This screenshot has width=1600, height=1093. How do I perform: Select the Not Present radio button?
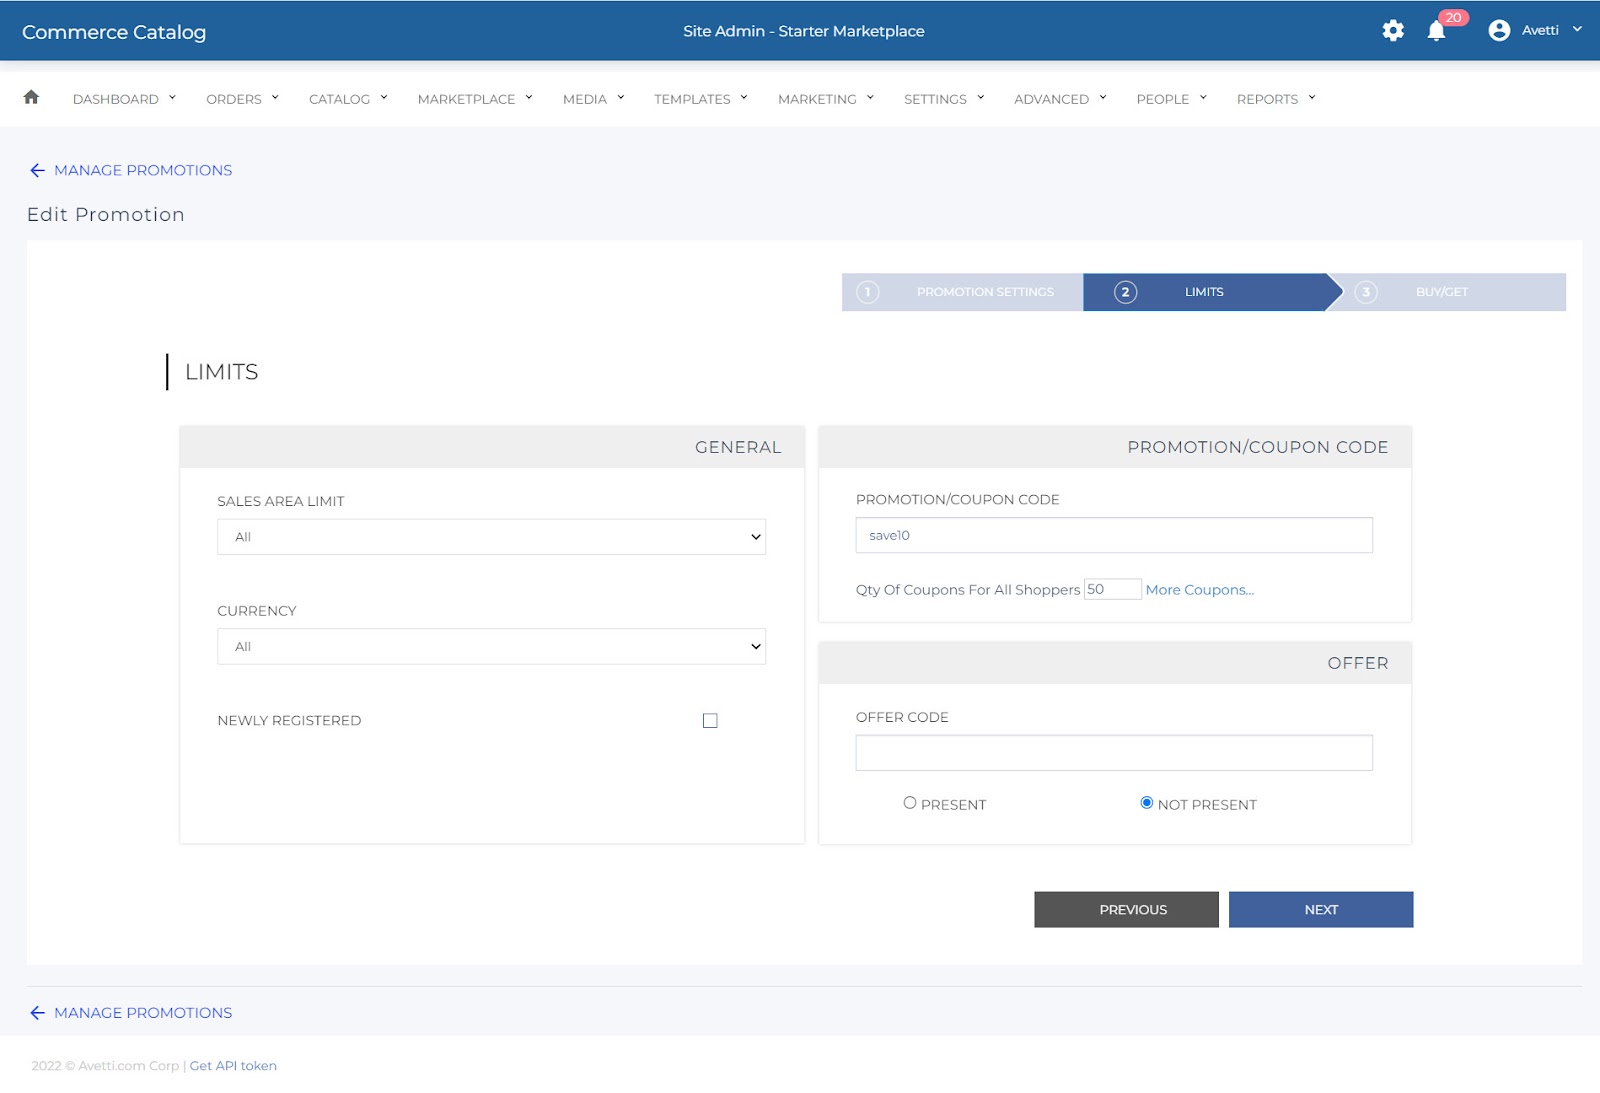pyautogui.click(x=1147, y=803)
